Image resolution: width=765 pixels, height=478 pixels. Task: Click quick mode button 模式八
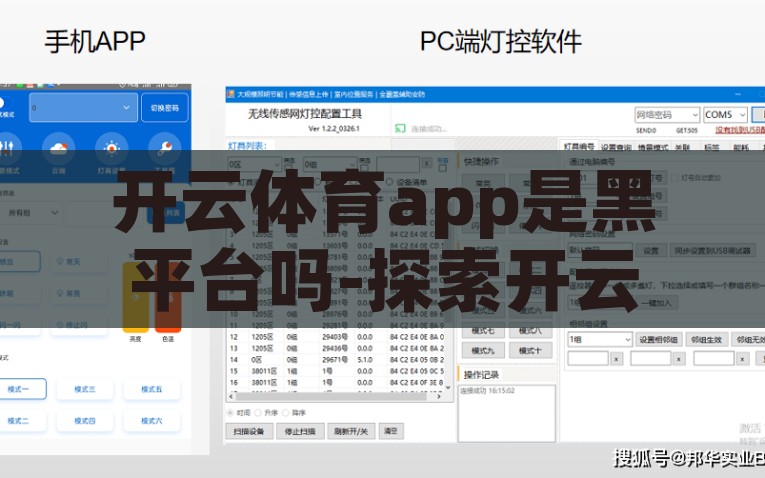pyautogui.click(x=530, y=331)
